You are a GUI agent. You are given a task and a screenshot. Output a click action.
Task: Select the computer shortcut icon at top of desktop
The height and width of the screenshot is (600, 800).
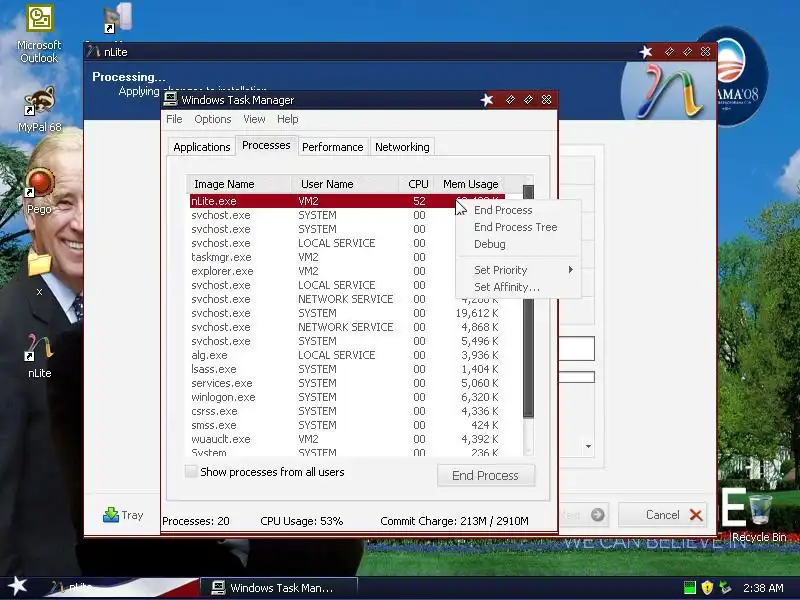pyautogui.click(x=118, y=19)
